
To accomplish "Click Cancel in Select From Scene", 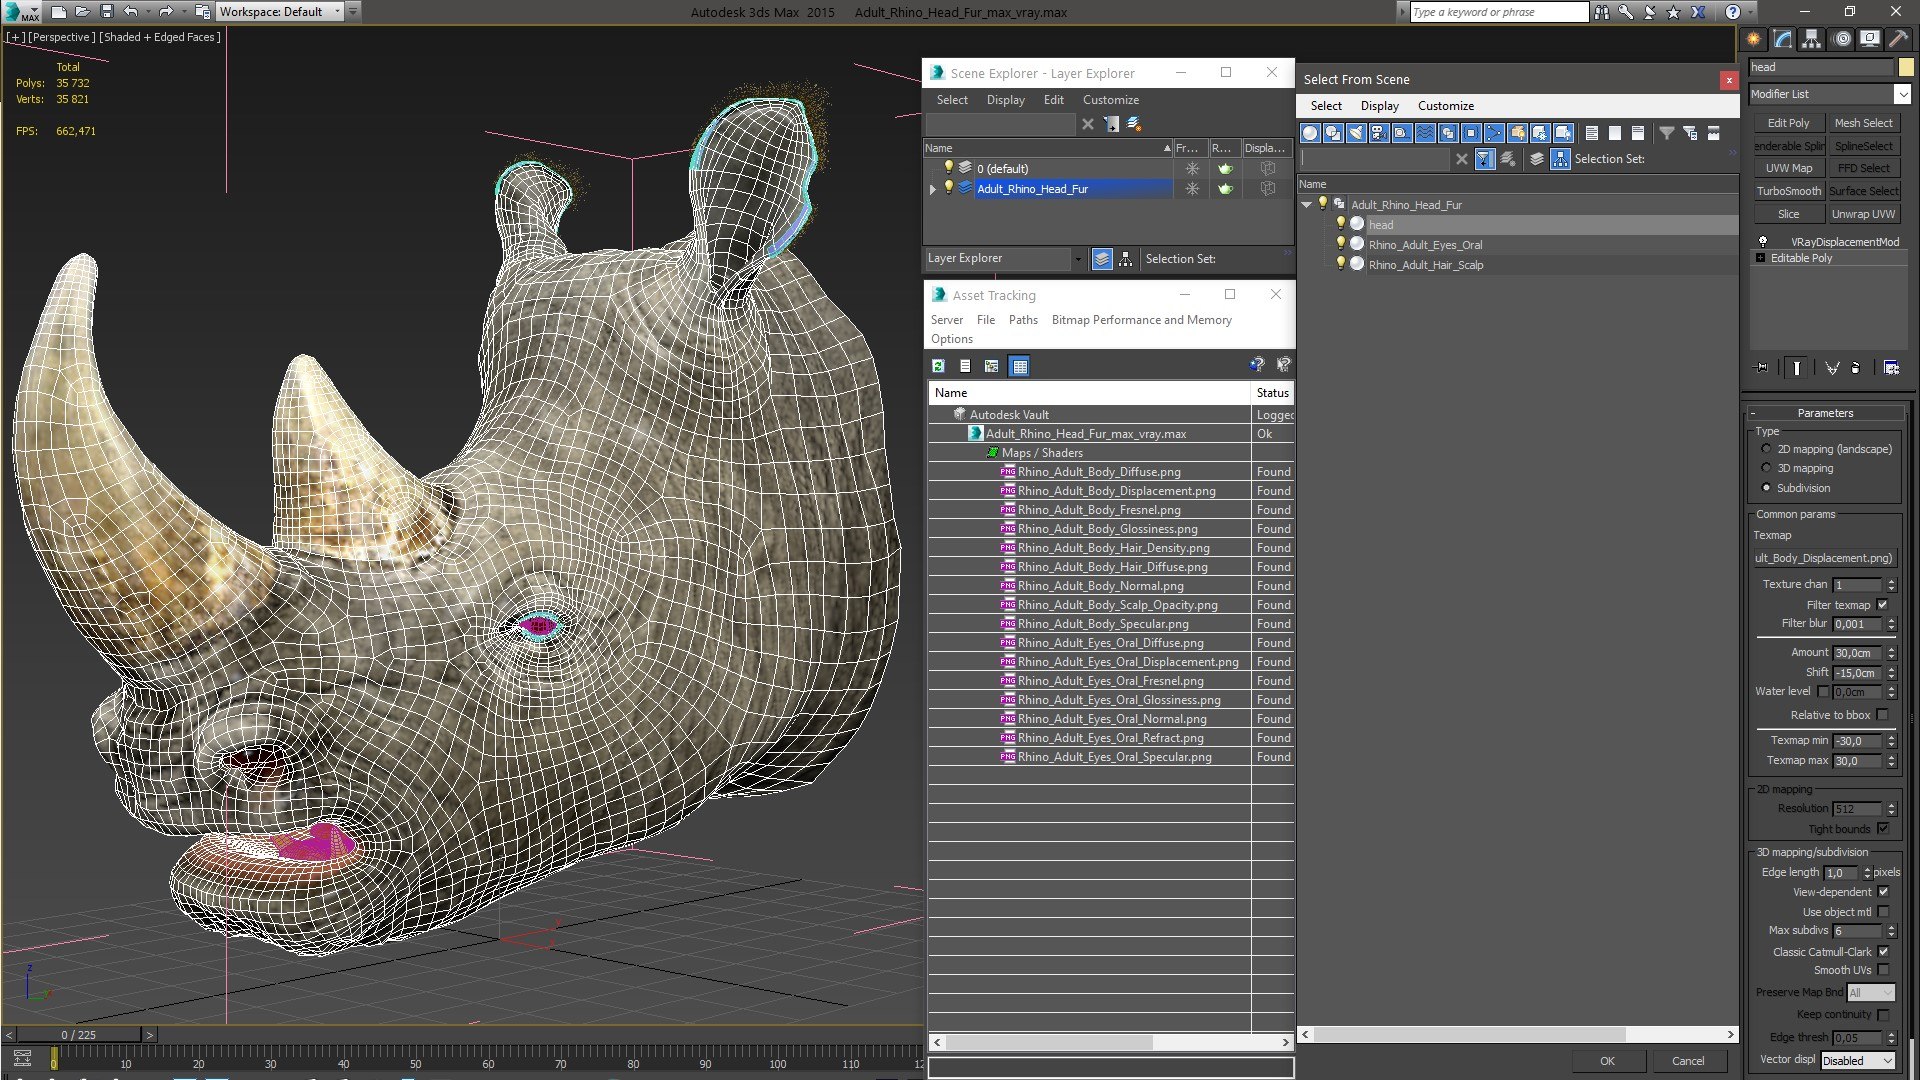I will tap(1688, 1061).
